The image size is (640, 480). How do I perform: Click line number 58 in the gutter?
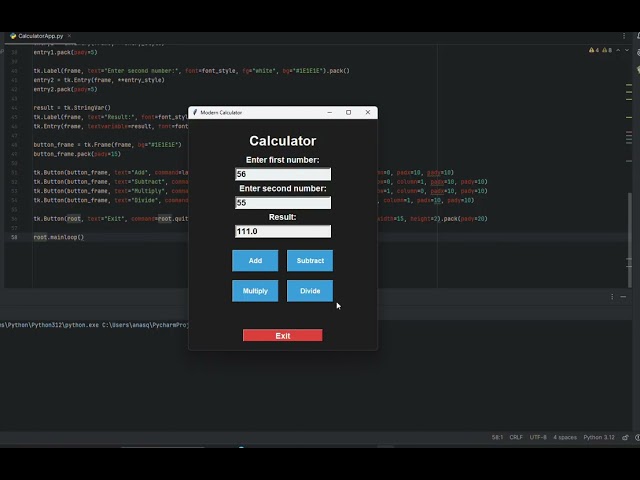click(x=14, y=237)
